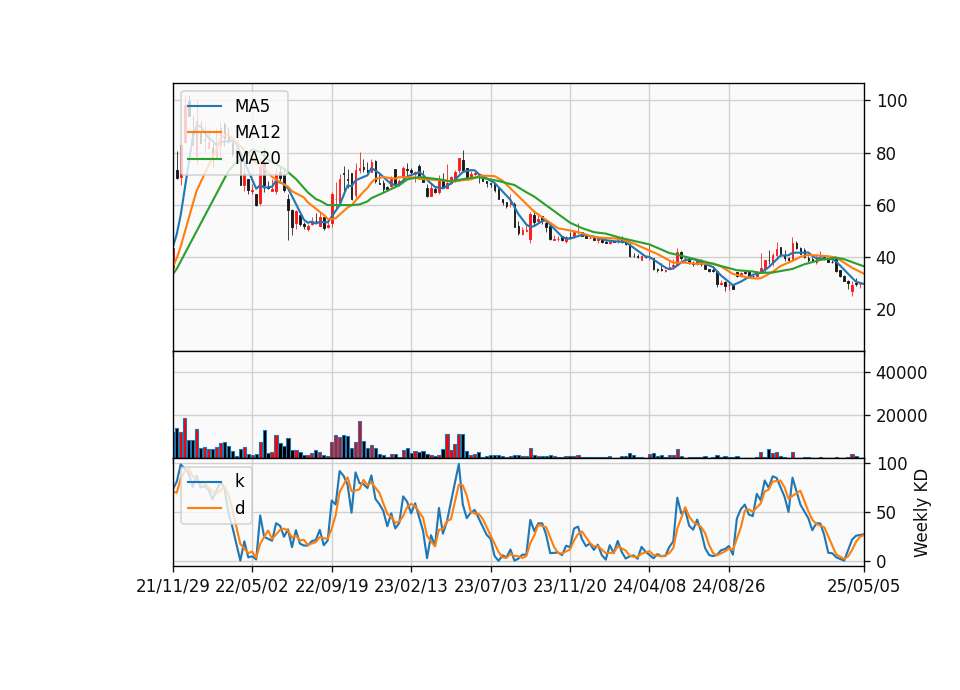Viewport: 960px width, 690px height.
Task: Click the KD axis value 50
Action: [x=887, y=512]
